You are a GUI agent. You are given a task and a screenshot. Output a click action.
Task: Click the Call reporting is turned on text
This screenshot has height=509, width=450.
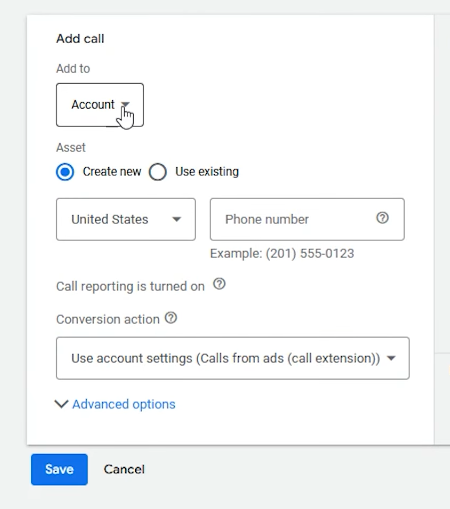(130, 286)
